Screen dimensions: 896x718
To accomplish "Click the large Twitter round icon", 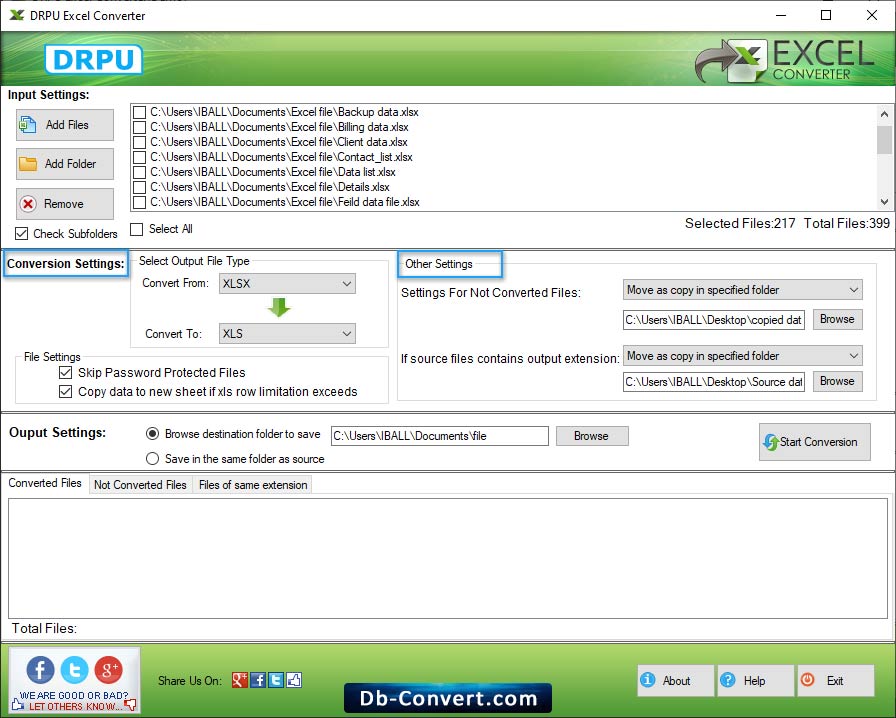I will click(x=74, y=669).
